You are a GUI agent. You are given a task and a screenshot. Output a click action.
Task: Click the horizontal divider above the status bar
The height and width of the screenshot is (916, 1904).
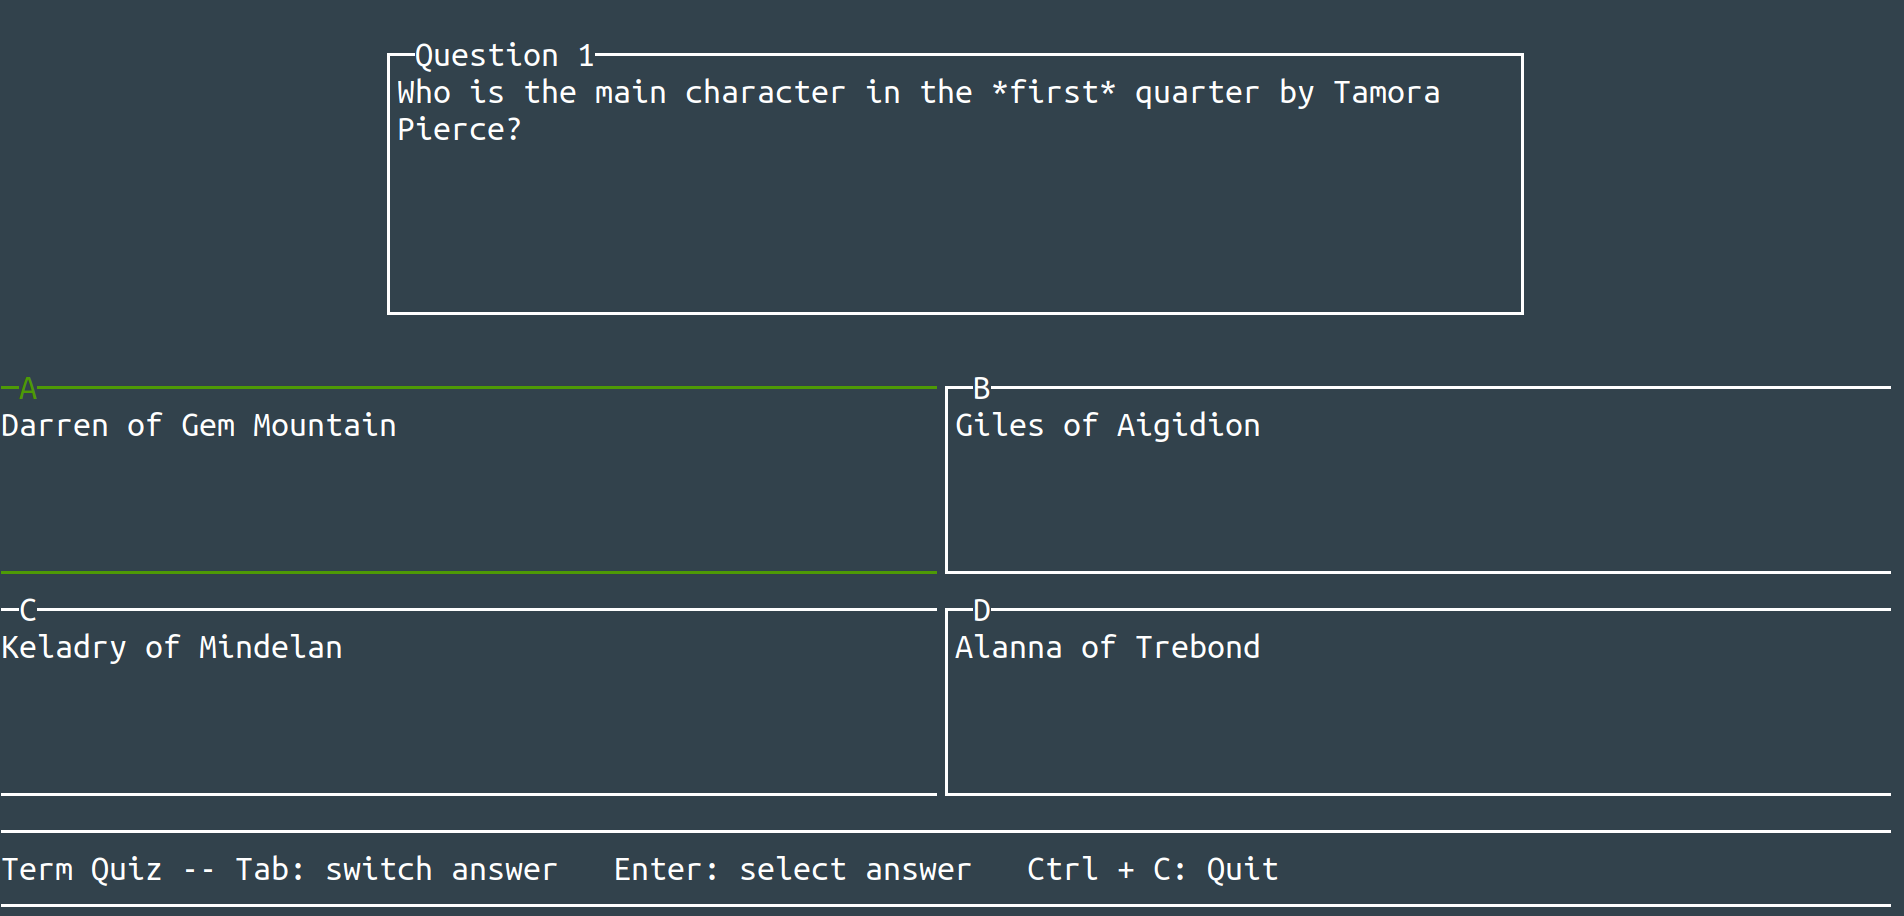[x=950, y=831]
